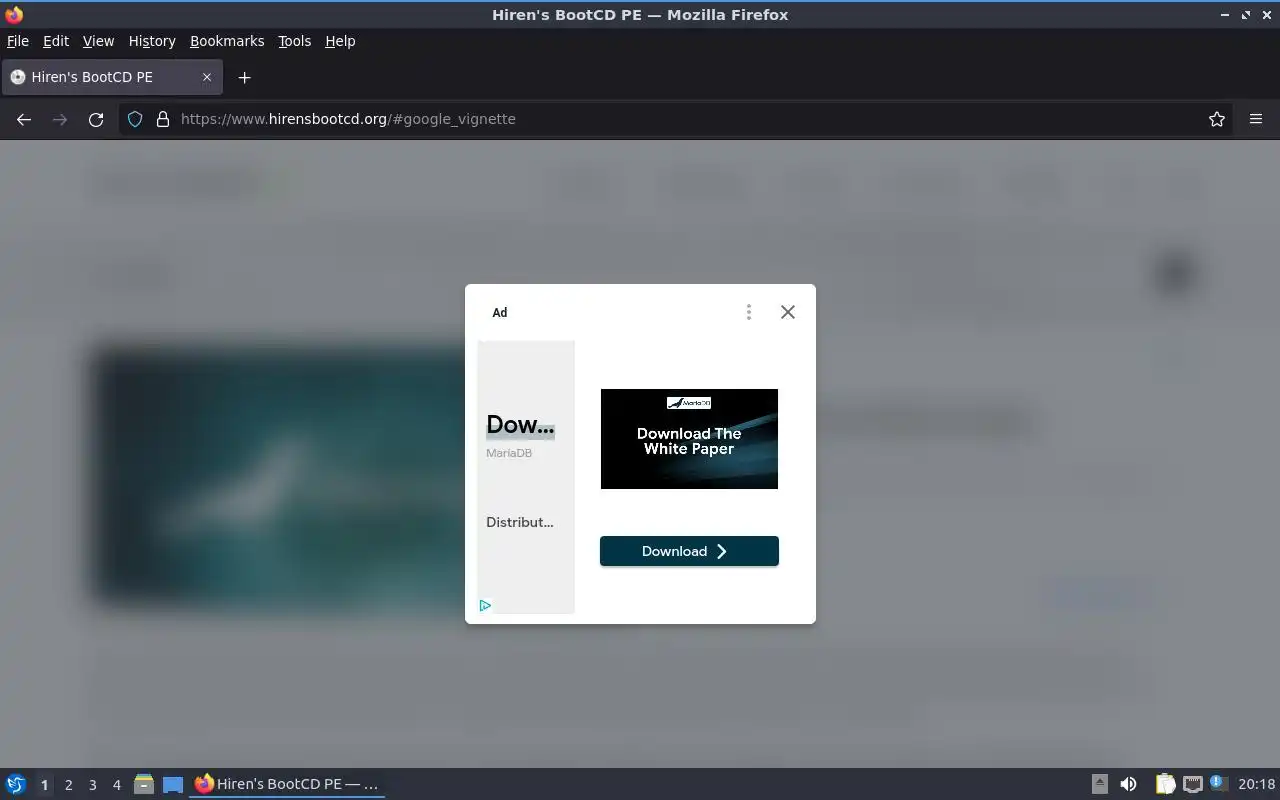Reload the current page
This screenshot has height=800, width=1280.
click(x=96, y=119)
